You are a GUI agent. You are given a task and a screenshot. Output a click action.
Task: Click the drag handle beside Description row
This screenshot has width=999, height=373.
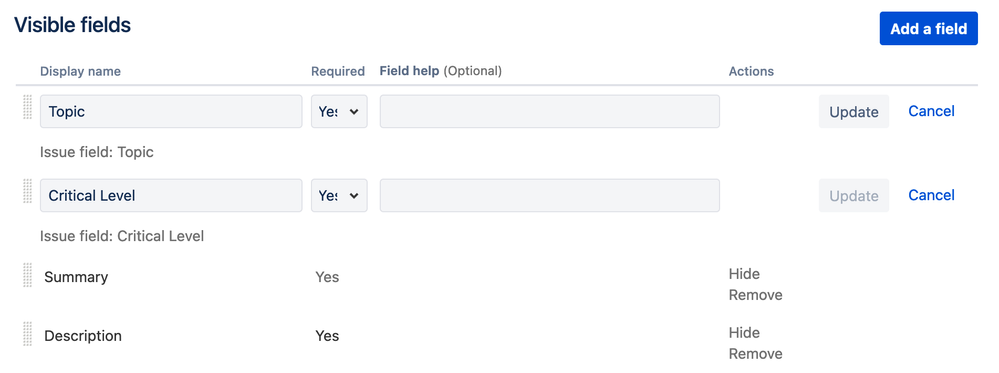(x=27, y=333)
